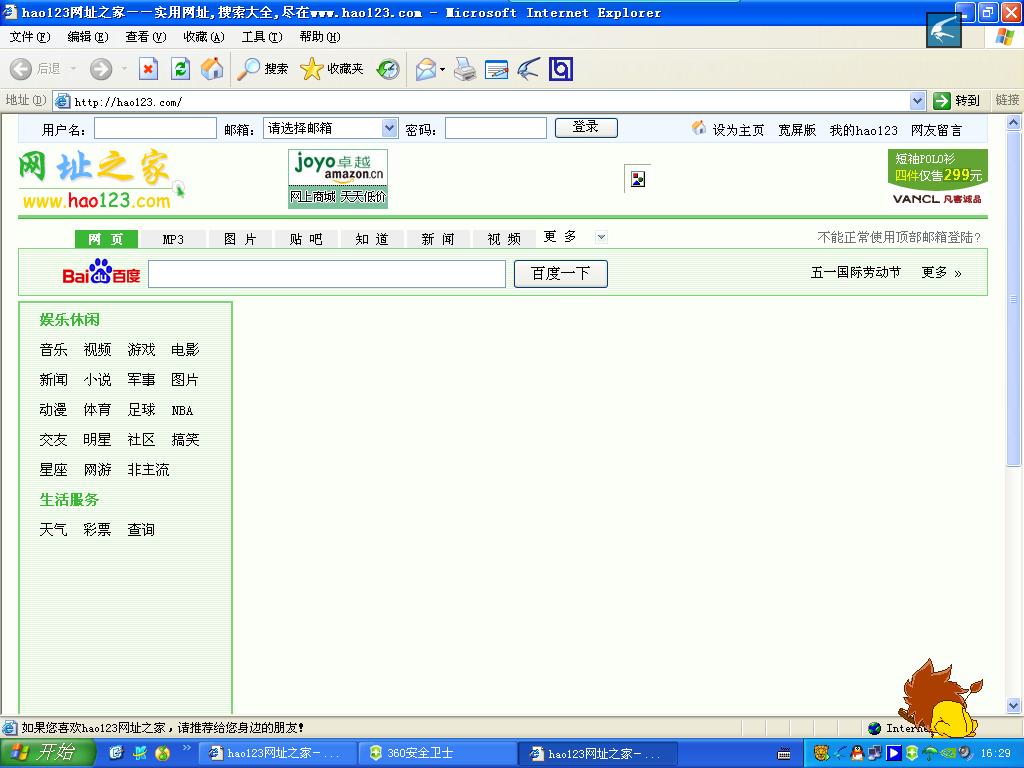The height and width of the screenshot is (768, 1024).
Task: Open the 天气 link under 生活服务
Action: click(54, 530)
